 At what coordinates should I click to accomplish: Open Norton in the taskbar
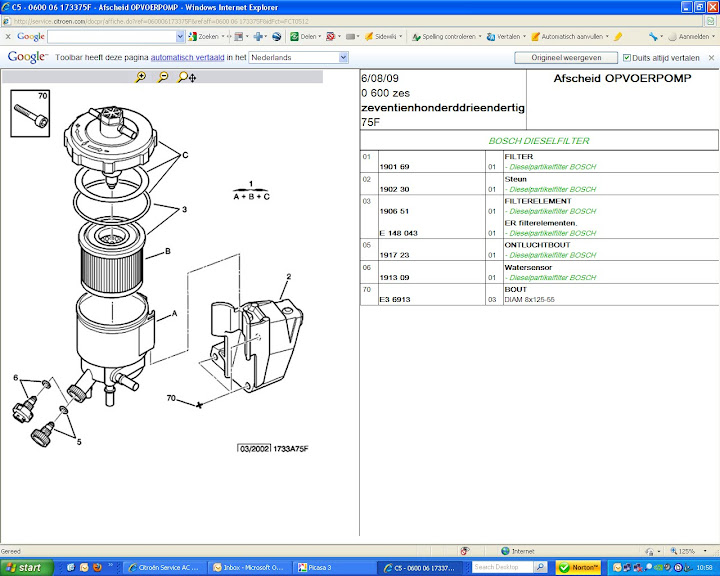[579, 568]
